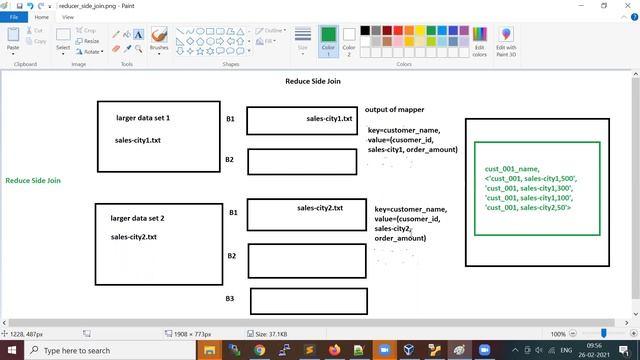Open the notification center icon
Screen dimensions: 640x360
pos(624,350)
